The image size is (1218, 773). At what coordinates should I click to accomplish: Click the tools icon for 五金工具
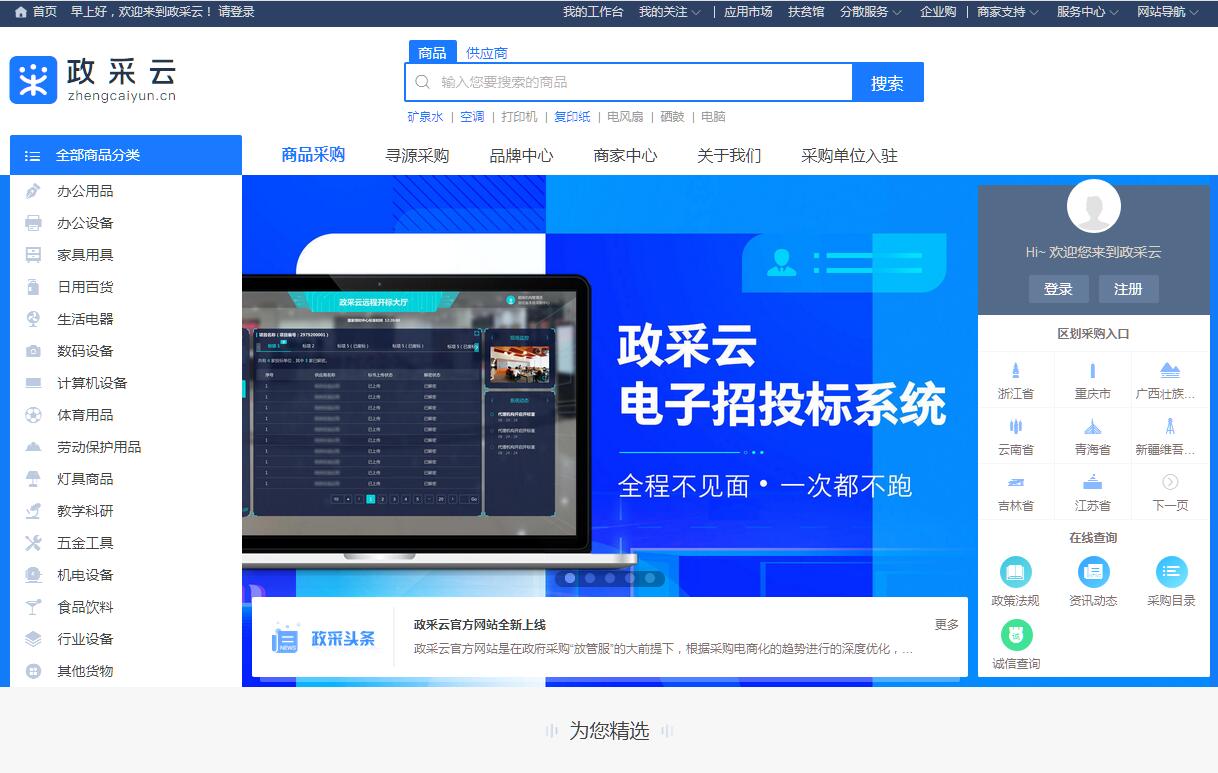(x=33, y=543)
